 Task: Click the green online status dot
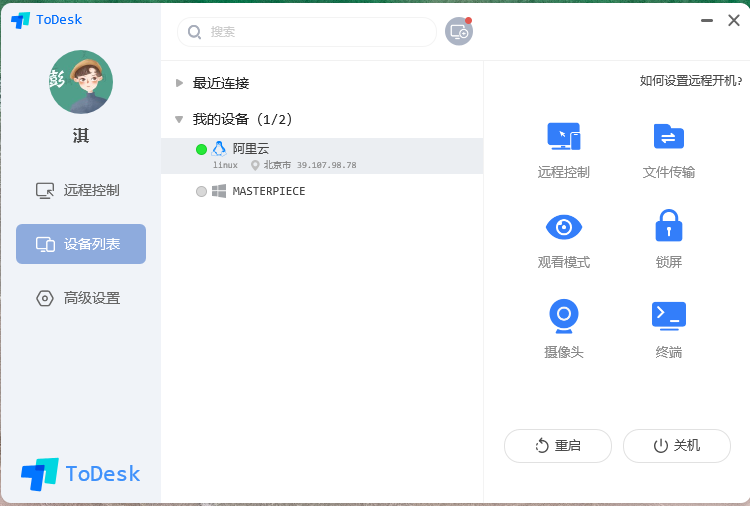point(201,150)
